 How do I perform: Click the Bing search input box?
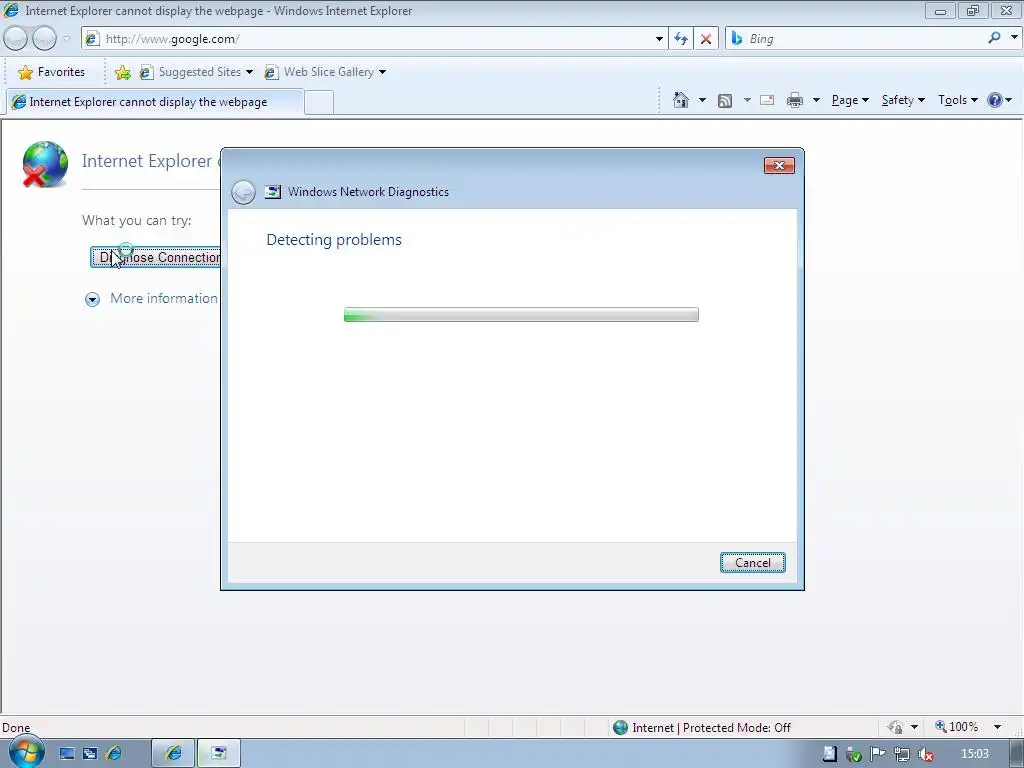coord(865,39)
